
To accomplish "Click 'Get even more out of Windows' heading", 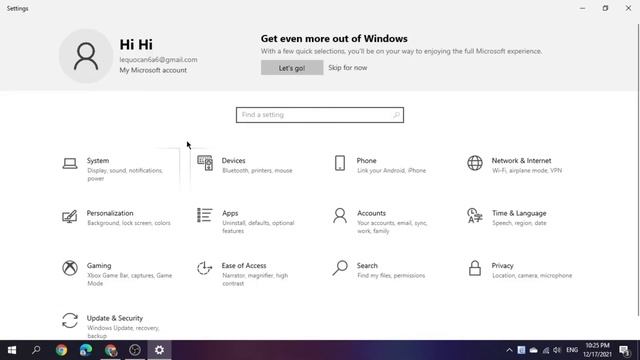I will (334, 39).
